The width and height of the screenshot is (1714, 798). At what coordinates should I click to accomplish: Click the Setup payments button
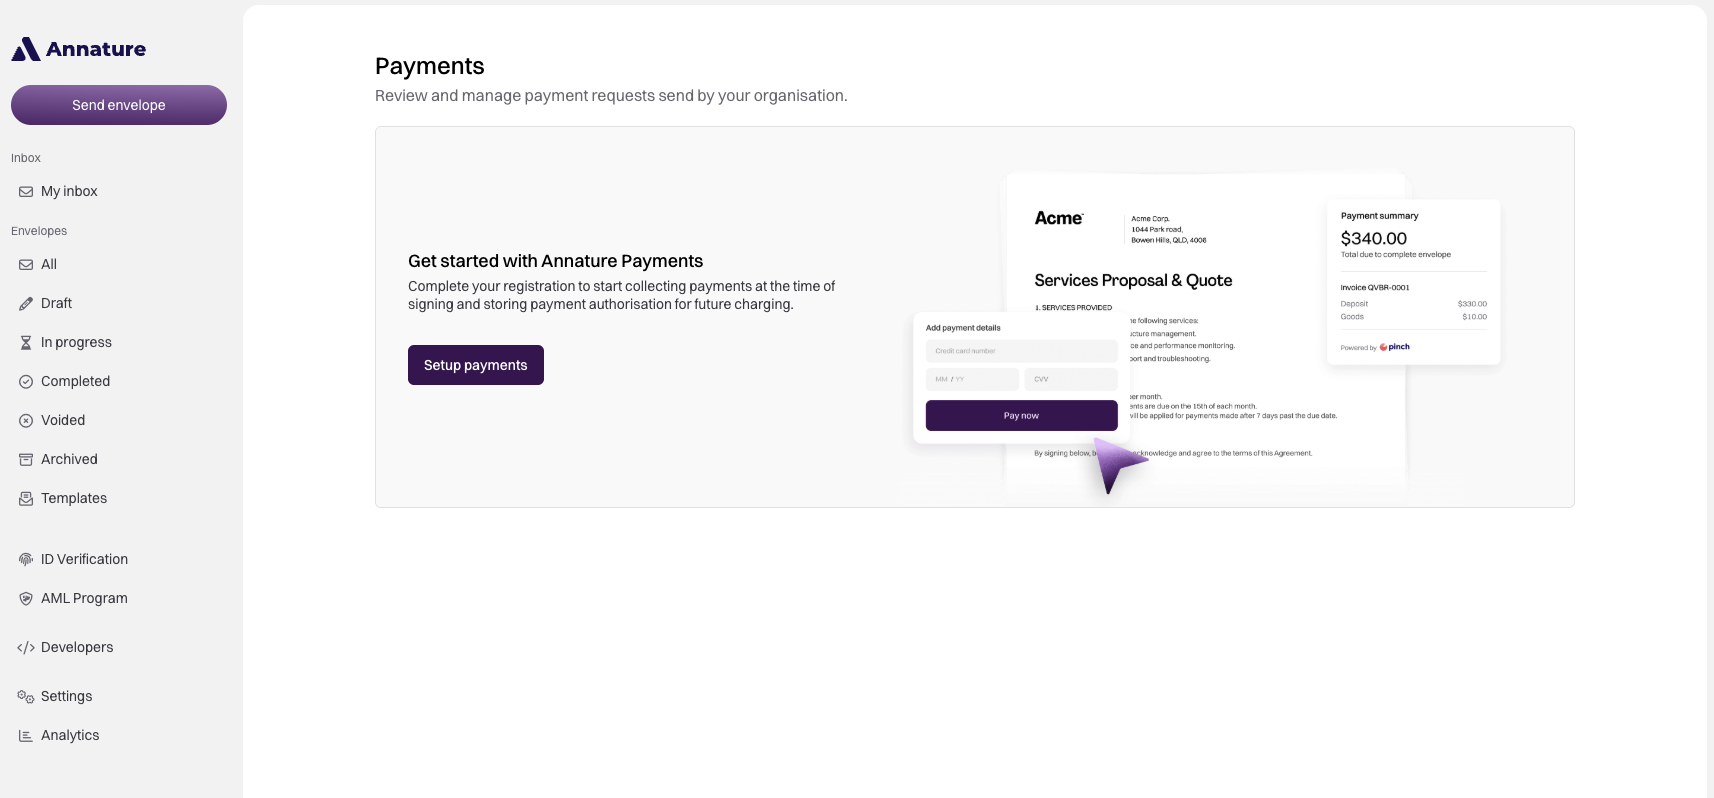coord(476,365)
